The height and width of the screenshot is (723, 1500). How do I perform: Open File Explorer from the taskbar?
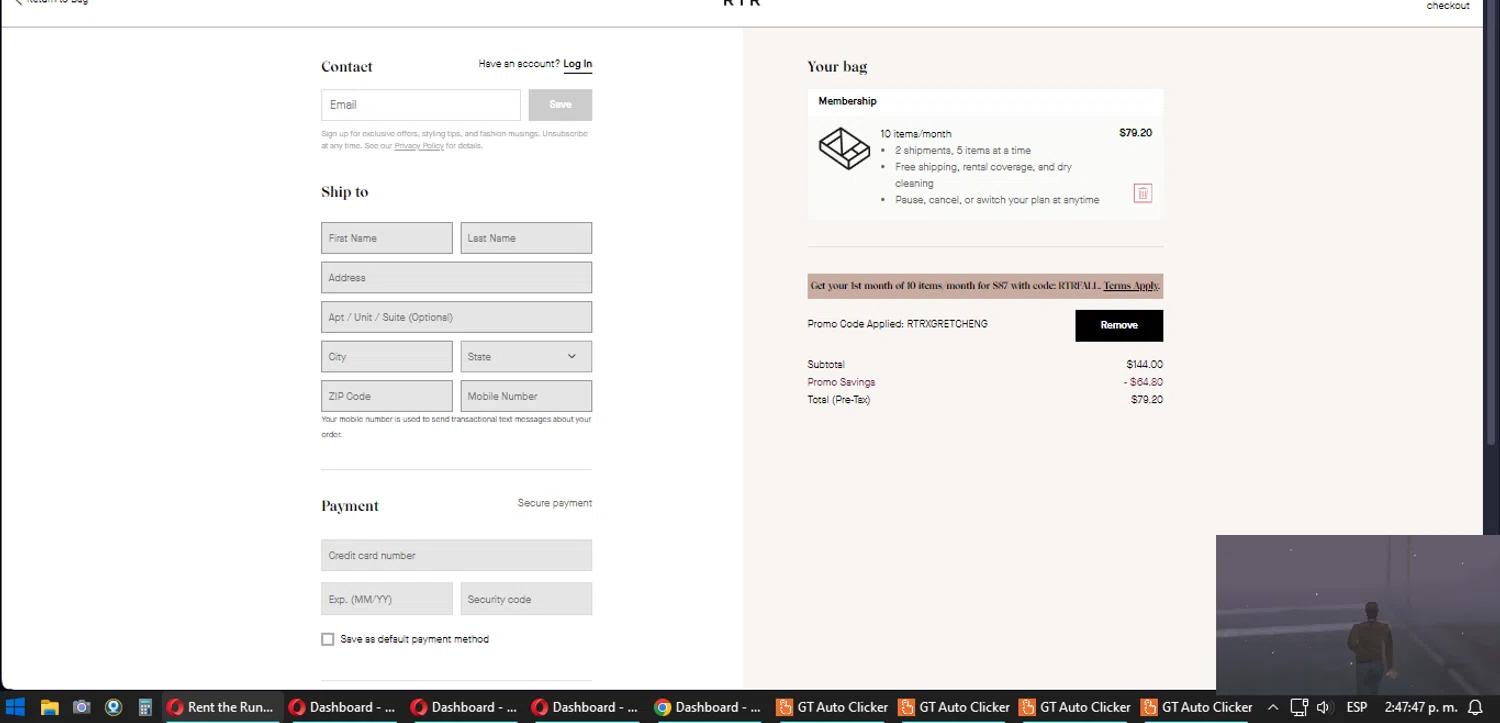coord(49,707)
